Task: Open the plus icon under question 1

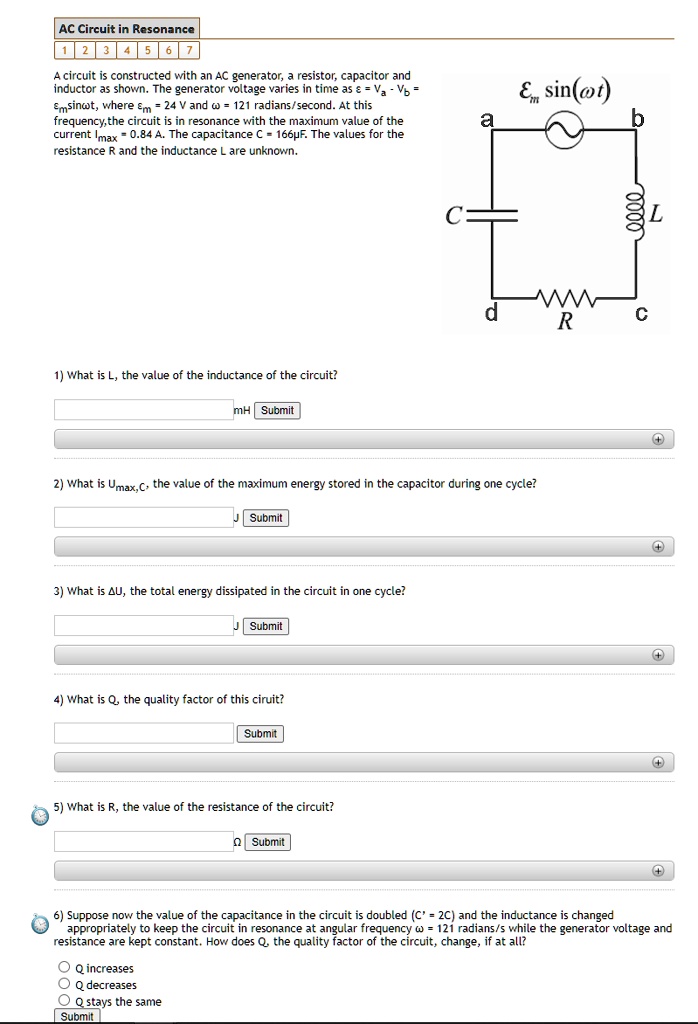Action: [x=658, y=438]
